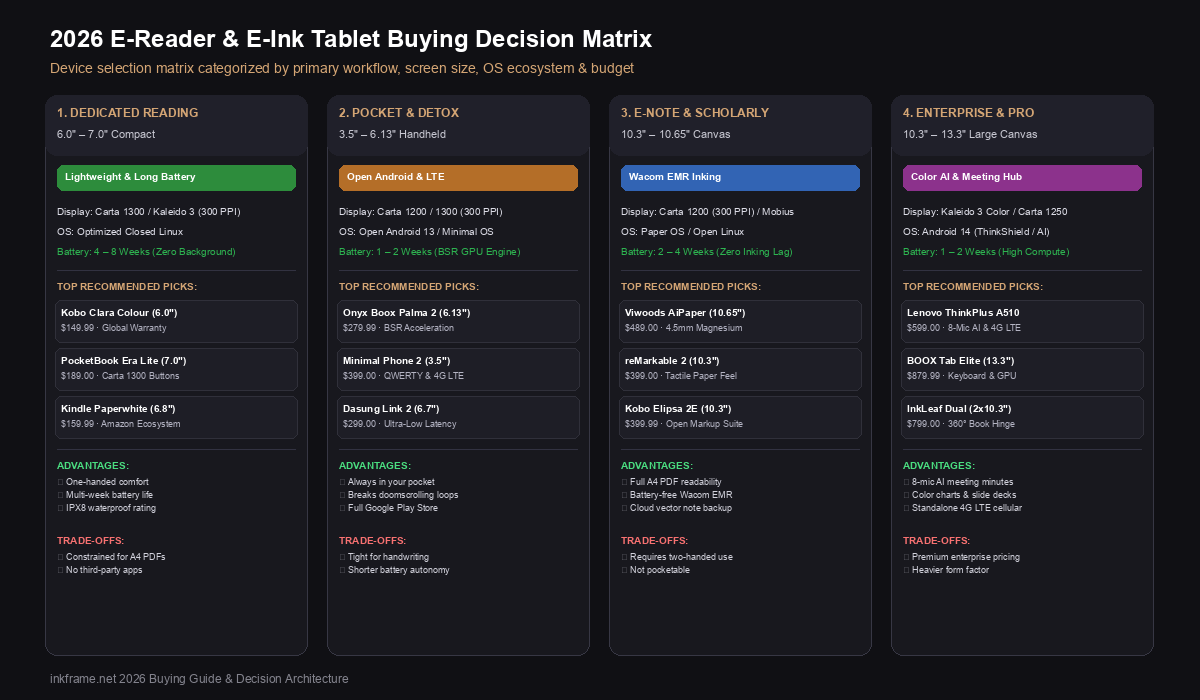This screenshot has height=700, width=1200.
Task: Click 'Battery: 1 – 2 Weeks (BSR GPU Engine)'
Action: tap(430, 252)
